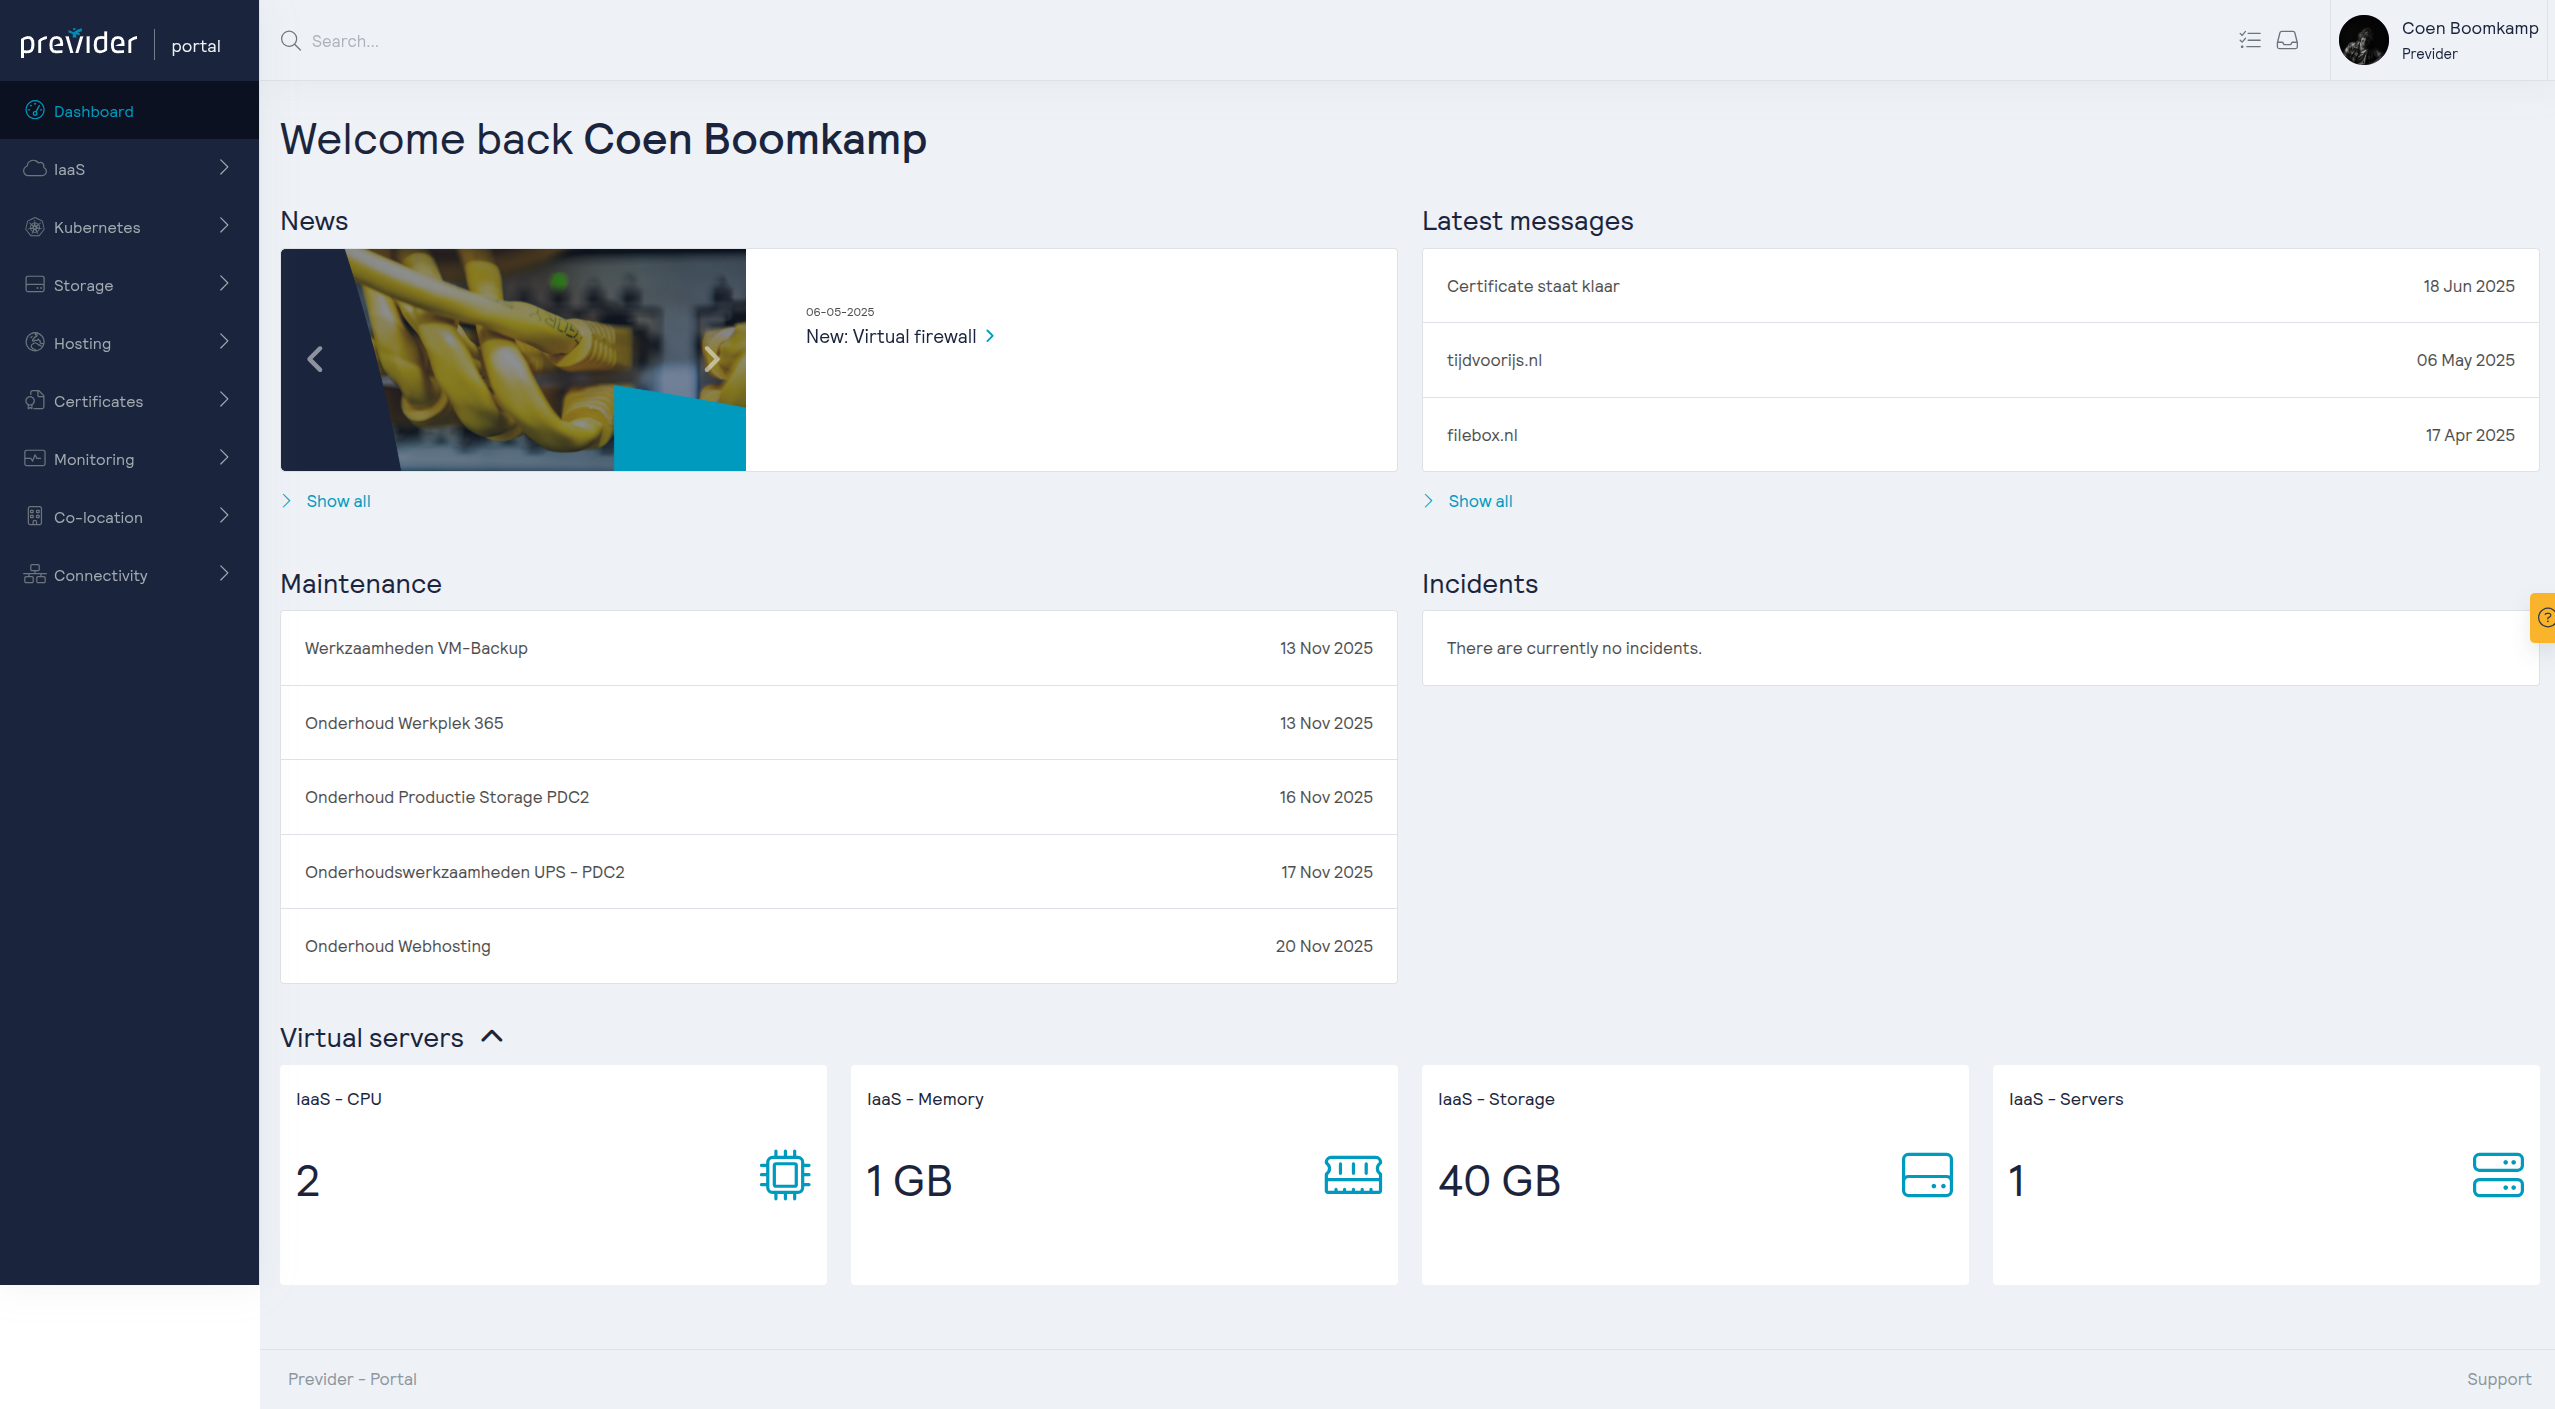2555x1409 pixels.
Task: Click the Support footer link
Action: (2498, 1379)
